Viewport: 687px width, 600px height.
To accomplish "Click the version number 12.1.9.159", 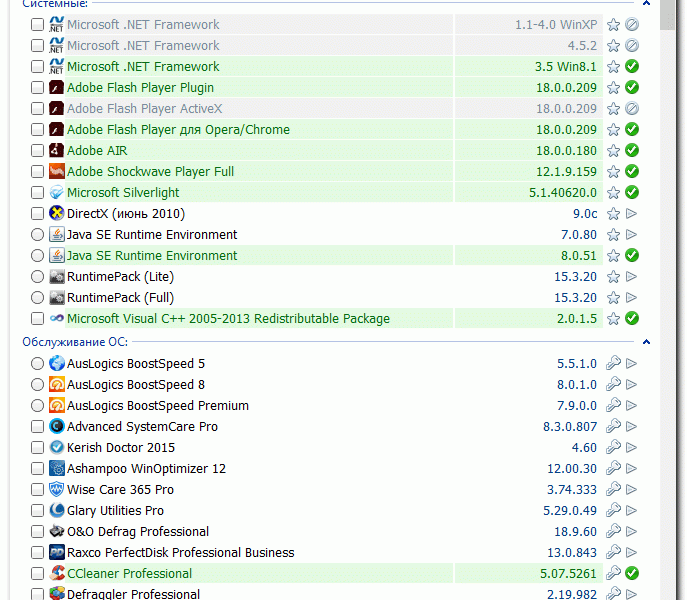I will pos(567,171).
